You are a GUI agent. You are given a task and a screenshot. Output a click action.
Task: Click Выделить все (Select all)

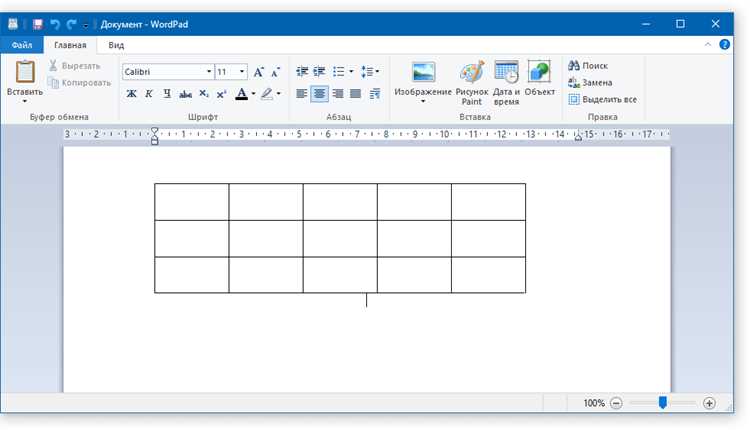point(603,99)
